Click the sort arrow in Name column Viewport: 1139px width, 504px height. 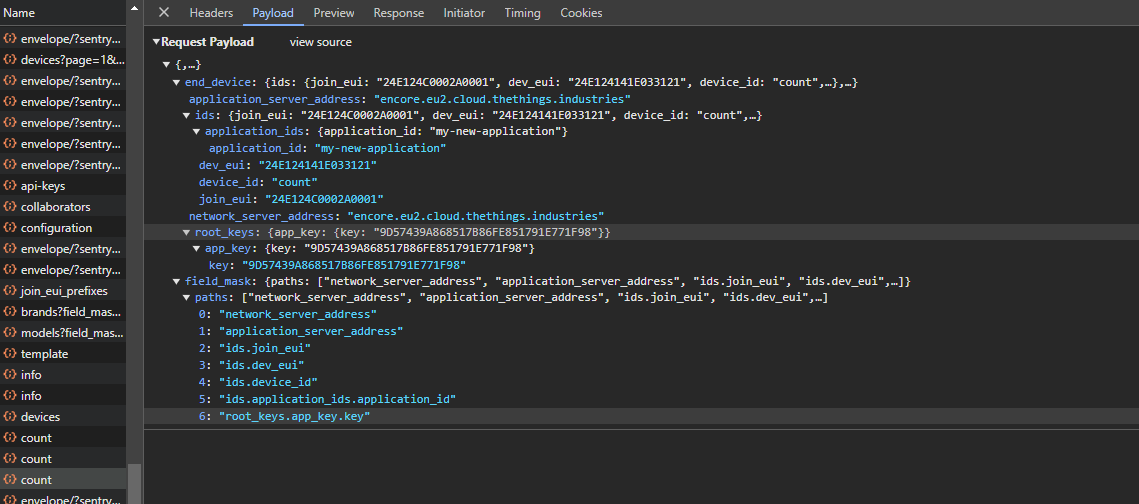tap(134, 8)
